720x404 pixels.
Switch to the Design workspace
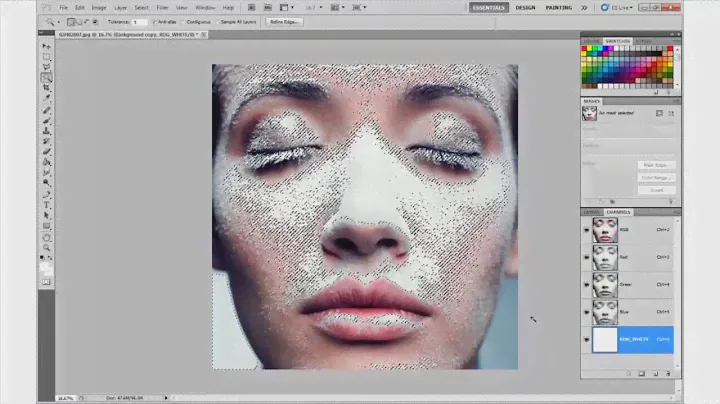click(x=525, y=8)
